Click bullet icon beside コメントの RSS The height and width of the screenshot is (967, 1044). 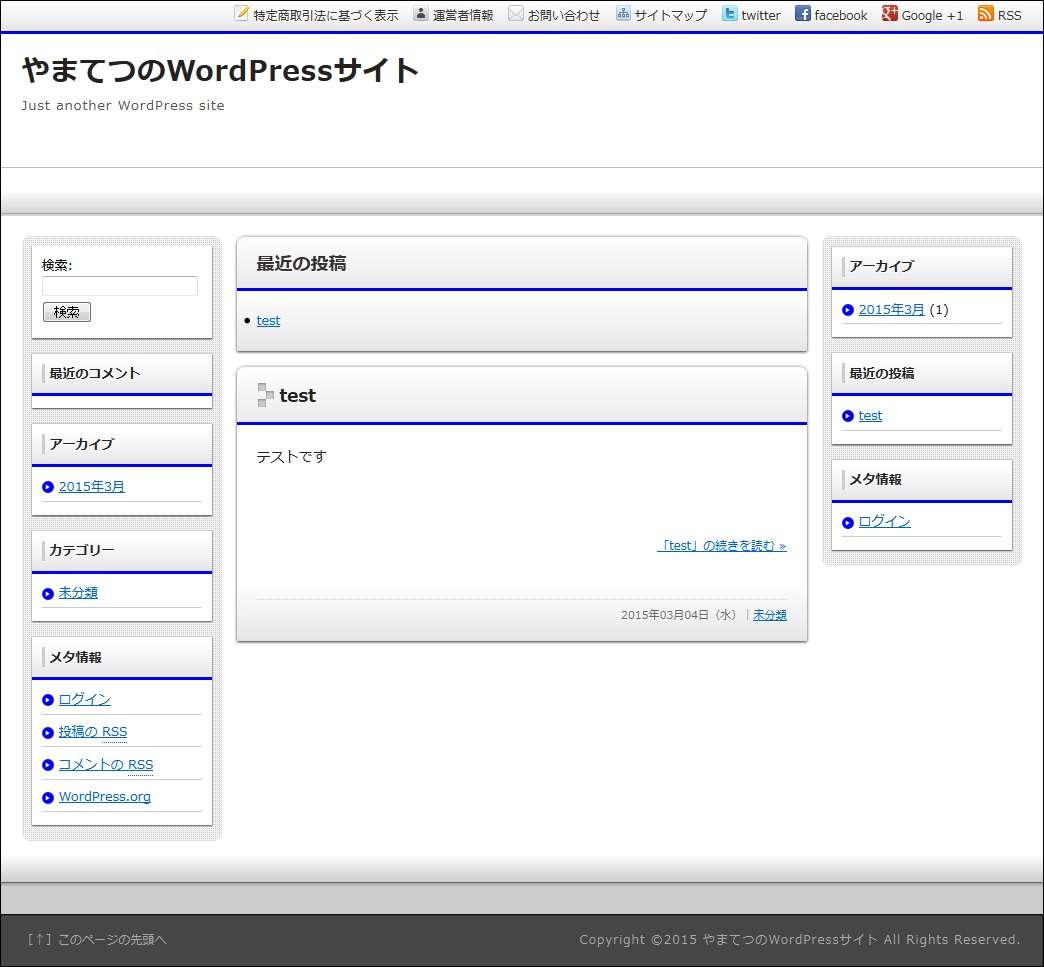(x=48, y=765)
